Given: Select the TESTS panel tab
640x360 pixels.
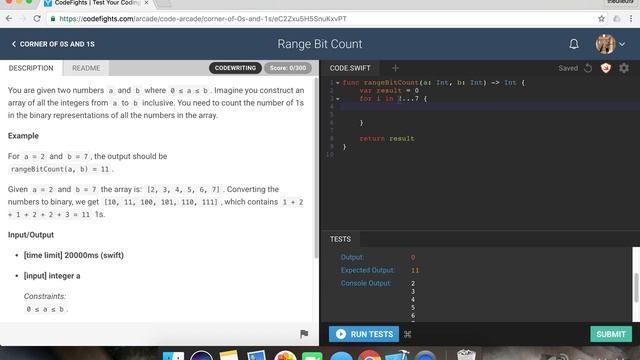Looking at the screenshot, I should point(340,239).
